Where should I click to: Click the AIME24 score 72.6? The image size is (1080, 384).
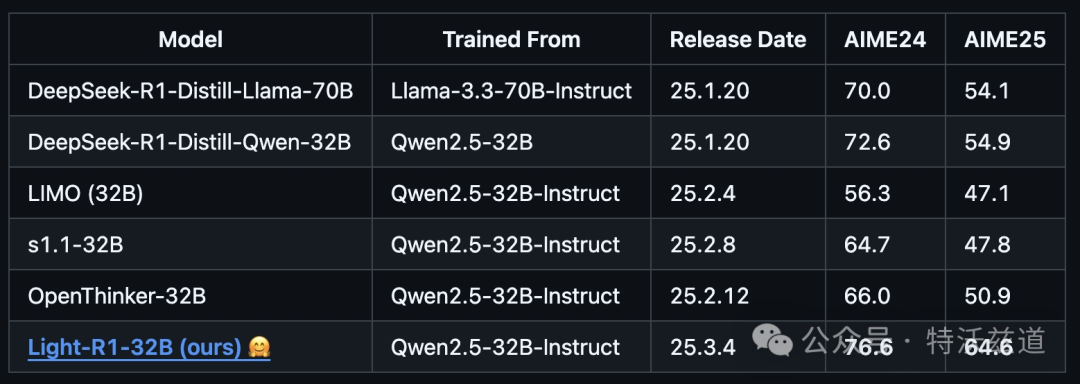tap(867, 142)
